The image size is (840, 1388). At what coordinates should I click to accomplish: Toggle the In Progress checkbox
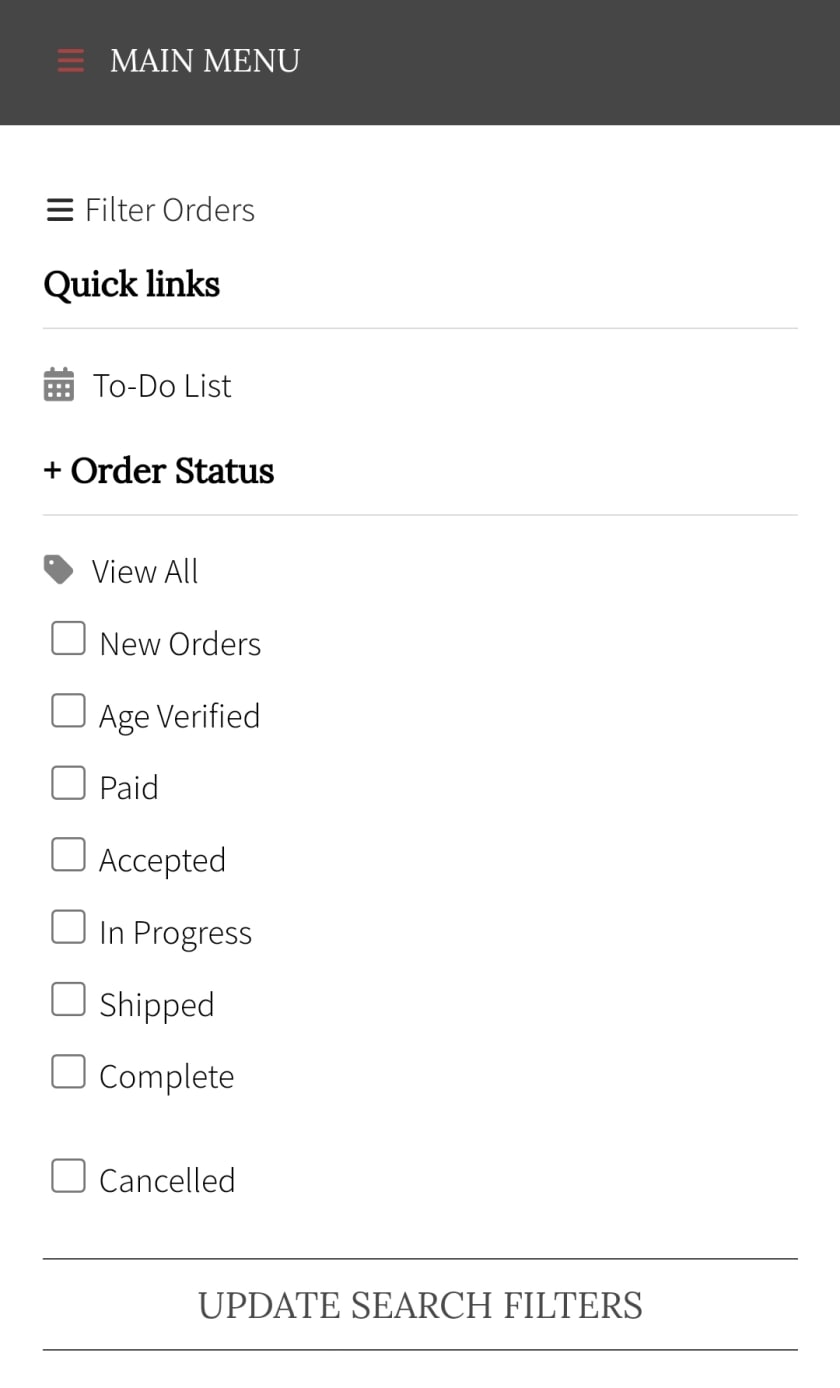[68, 926]
